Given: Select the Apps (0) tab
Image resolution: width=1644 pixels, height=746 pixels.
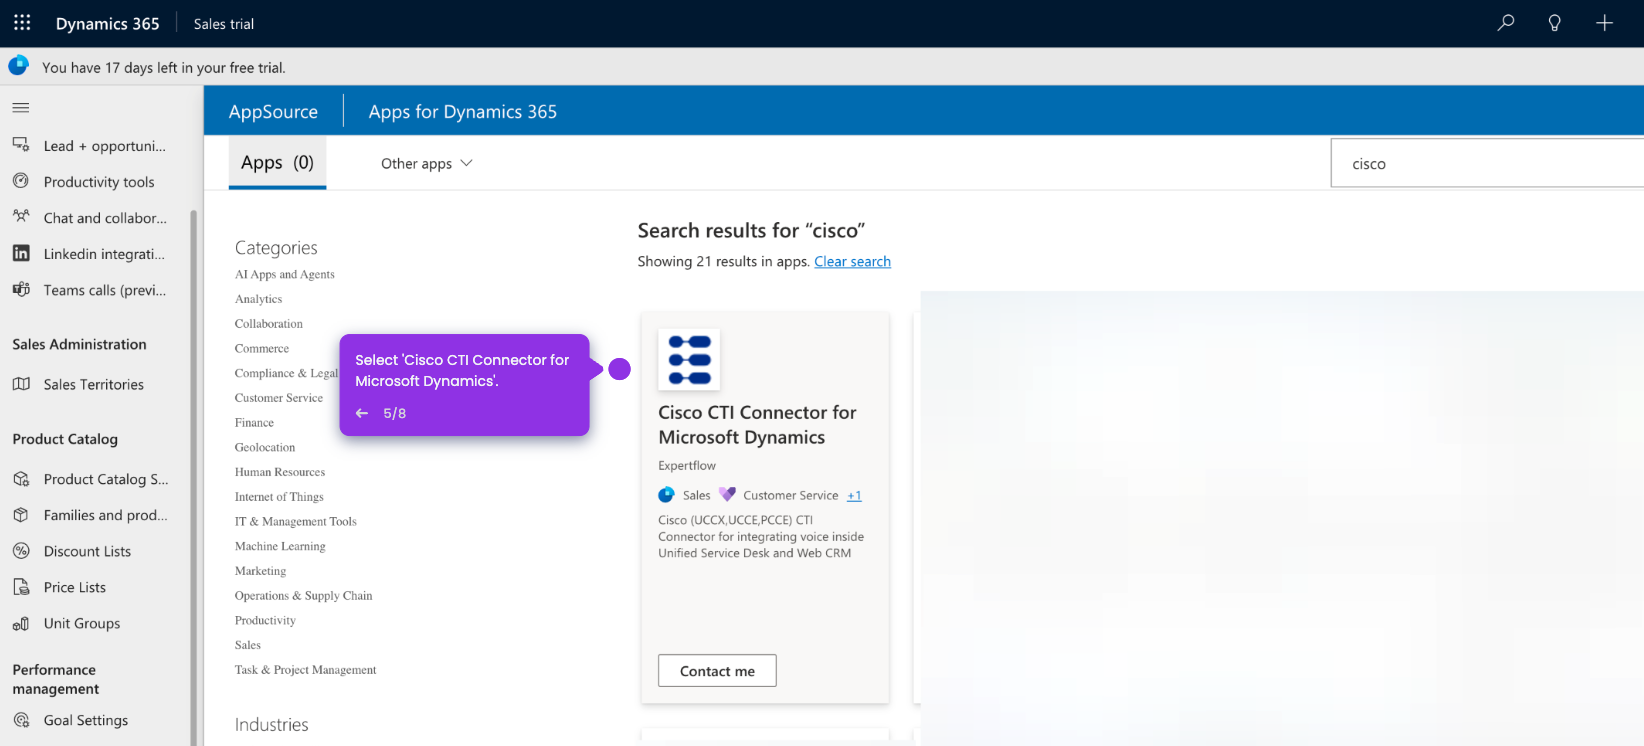Looking at the screenshot, I should click(x=277, y=163).
